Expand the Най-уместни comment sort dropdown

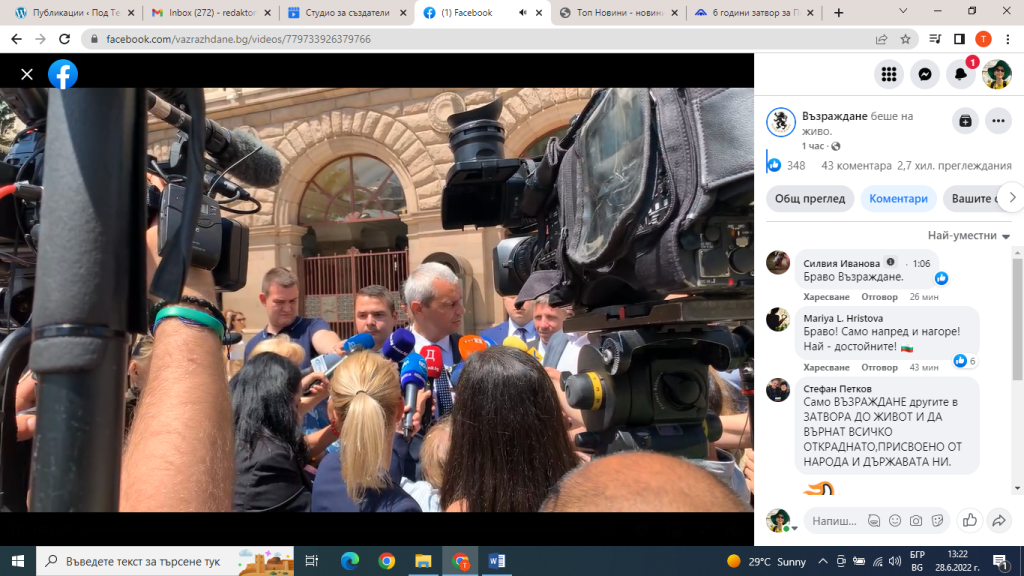tap(969, 236)
